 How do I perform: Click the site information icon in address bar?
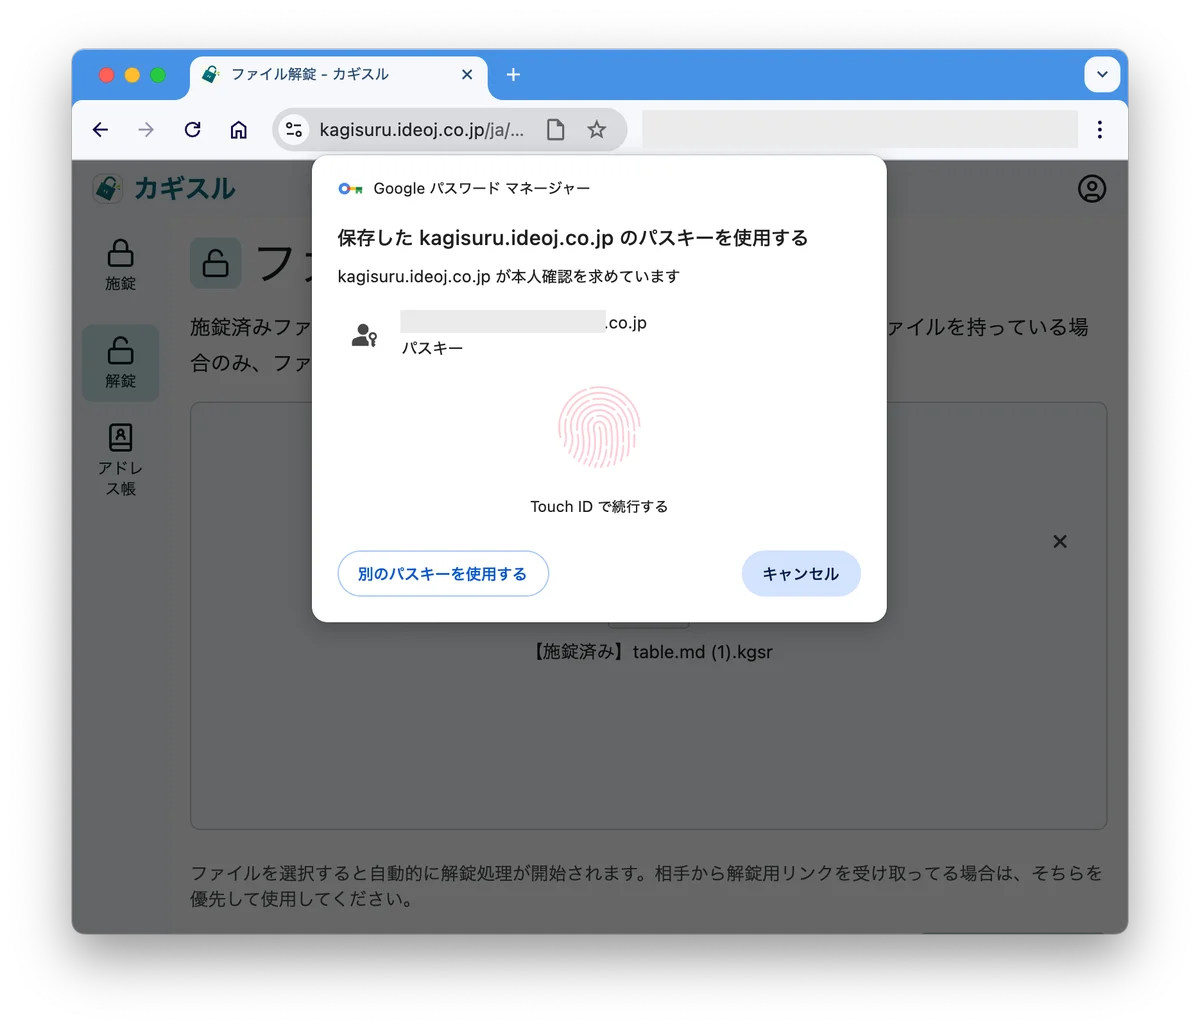pyautogui.click(x=293, y=130)
